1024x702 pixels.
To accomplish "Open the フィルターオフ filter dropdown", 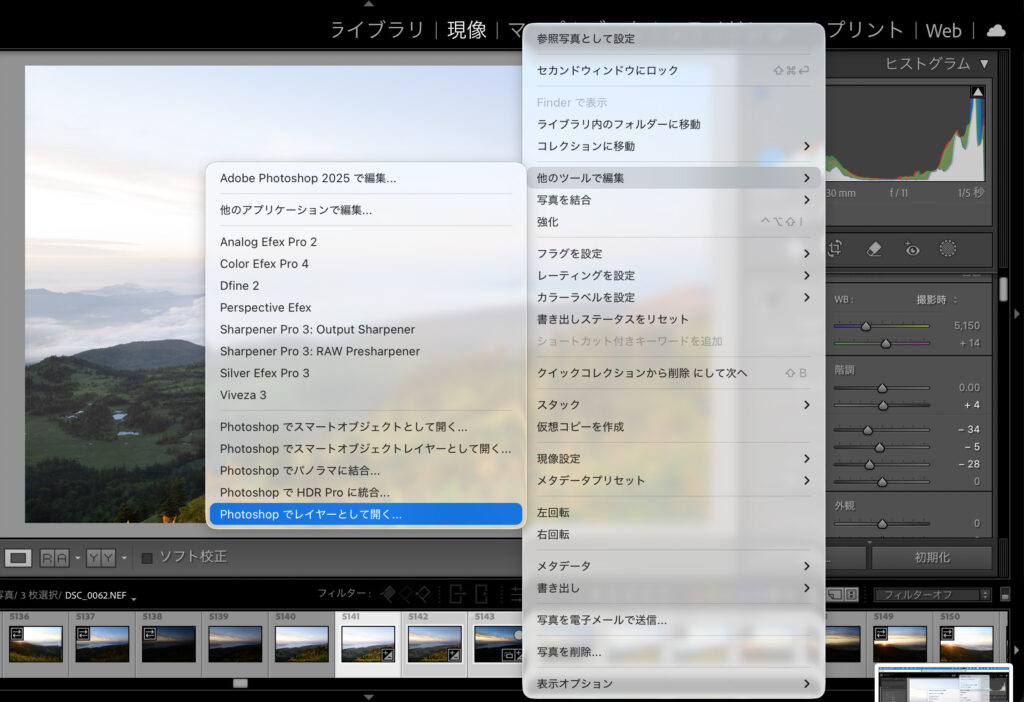I will [x=932, y=594].
